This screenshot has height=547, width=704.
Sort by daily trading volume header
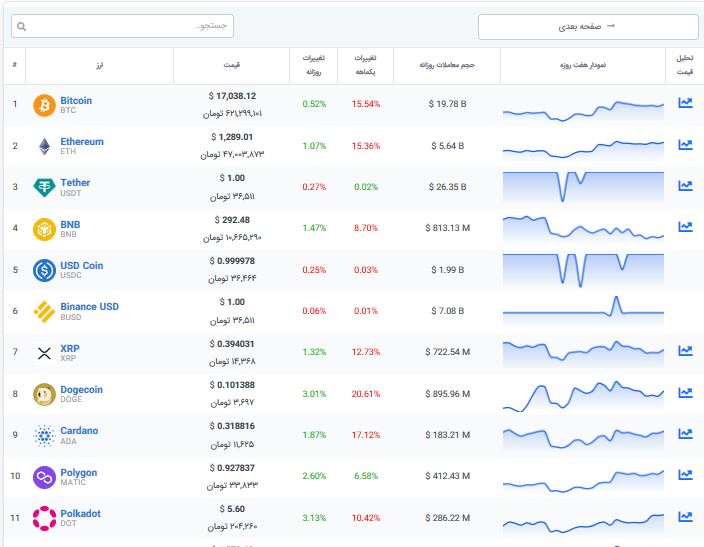click(x=447, y=65)
